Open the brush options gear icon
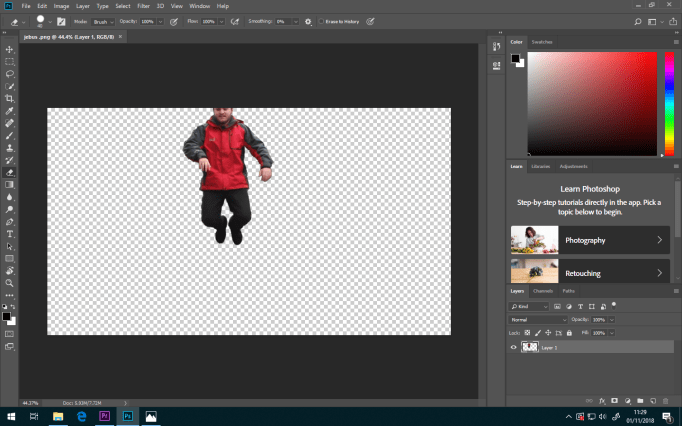The width and height of the screenshot is (682, 426). pyautogui.click(x=308, y=20)
